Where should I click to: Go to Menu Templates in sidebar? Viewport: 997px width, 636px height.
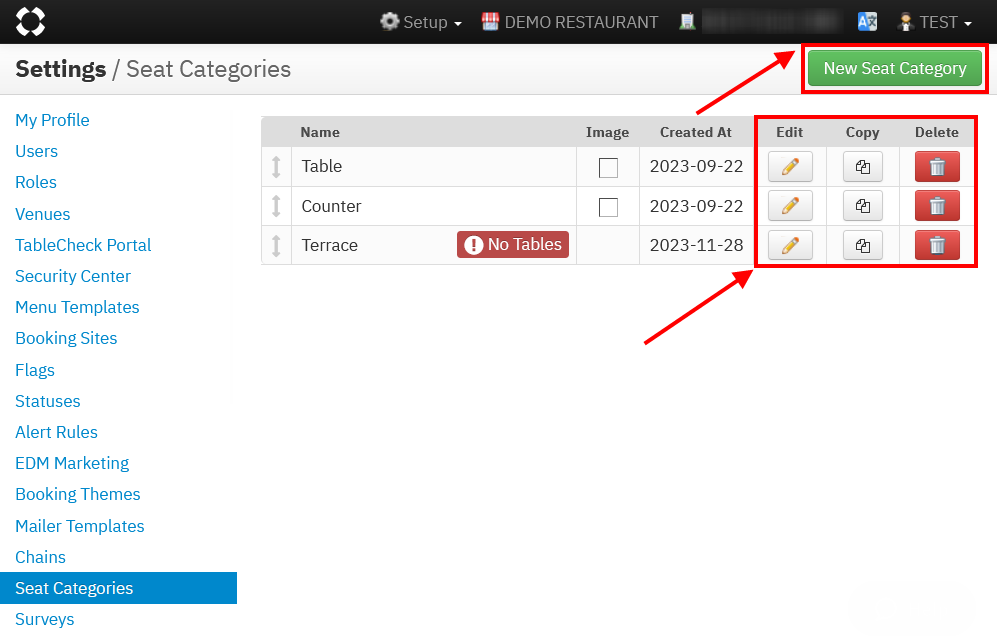(x=77, y=307)
